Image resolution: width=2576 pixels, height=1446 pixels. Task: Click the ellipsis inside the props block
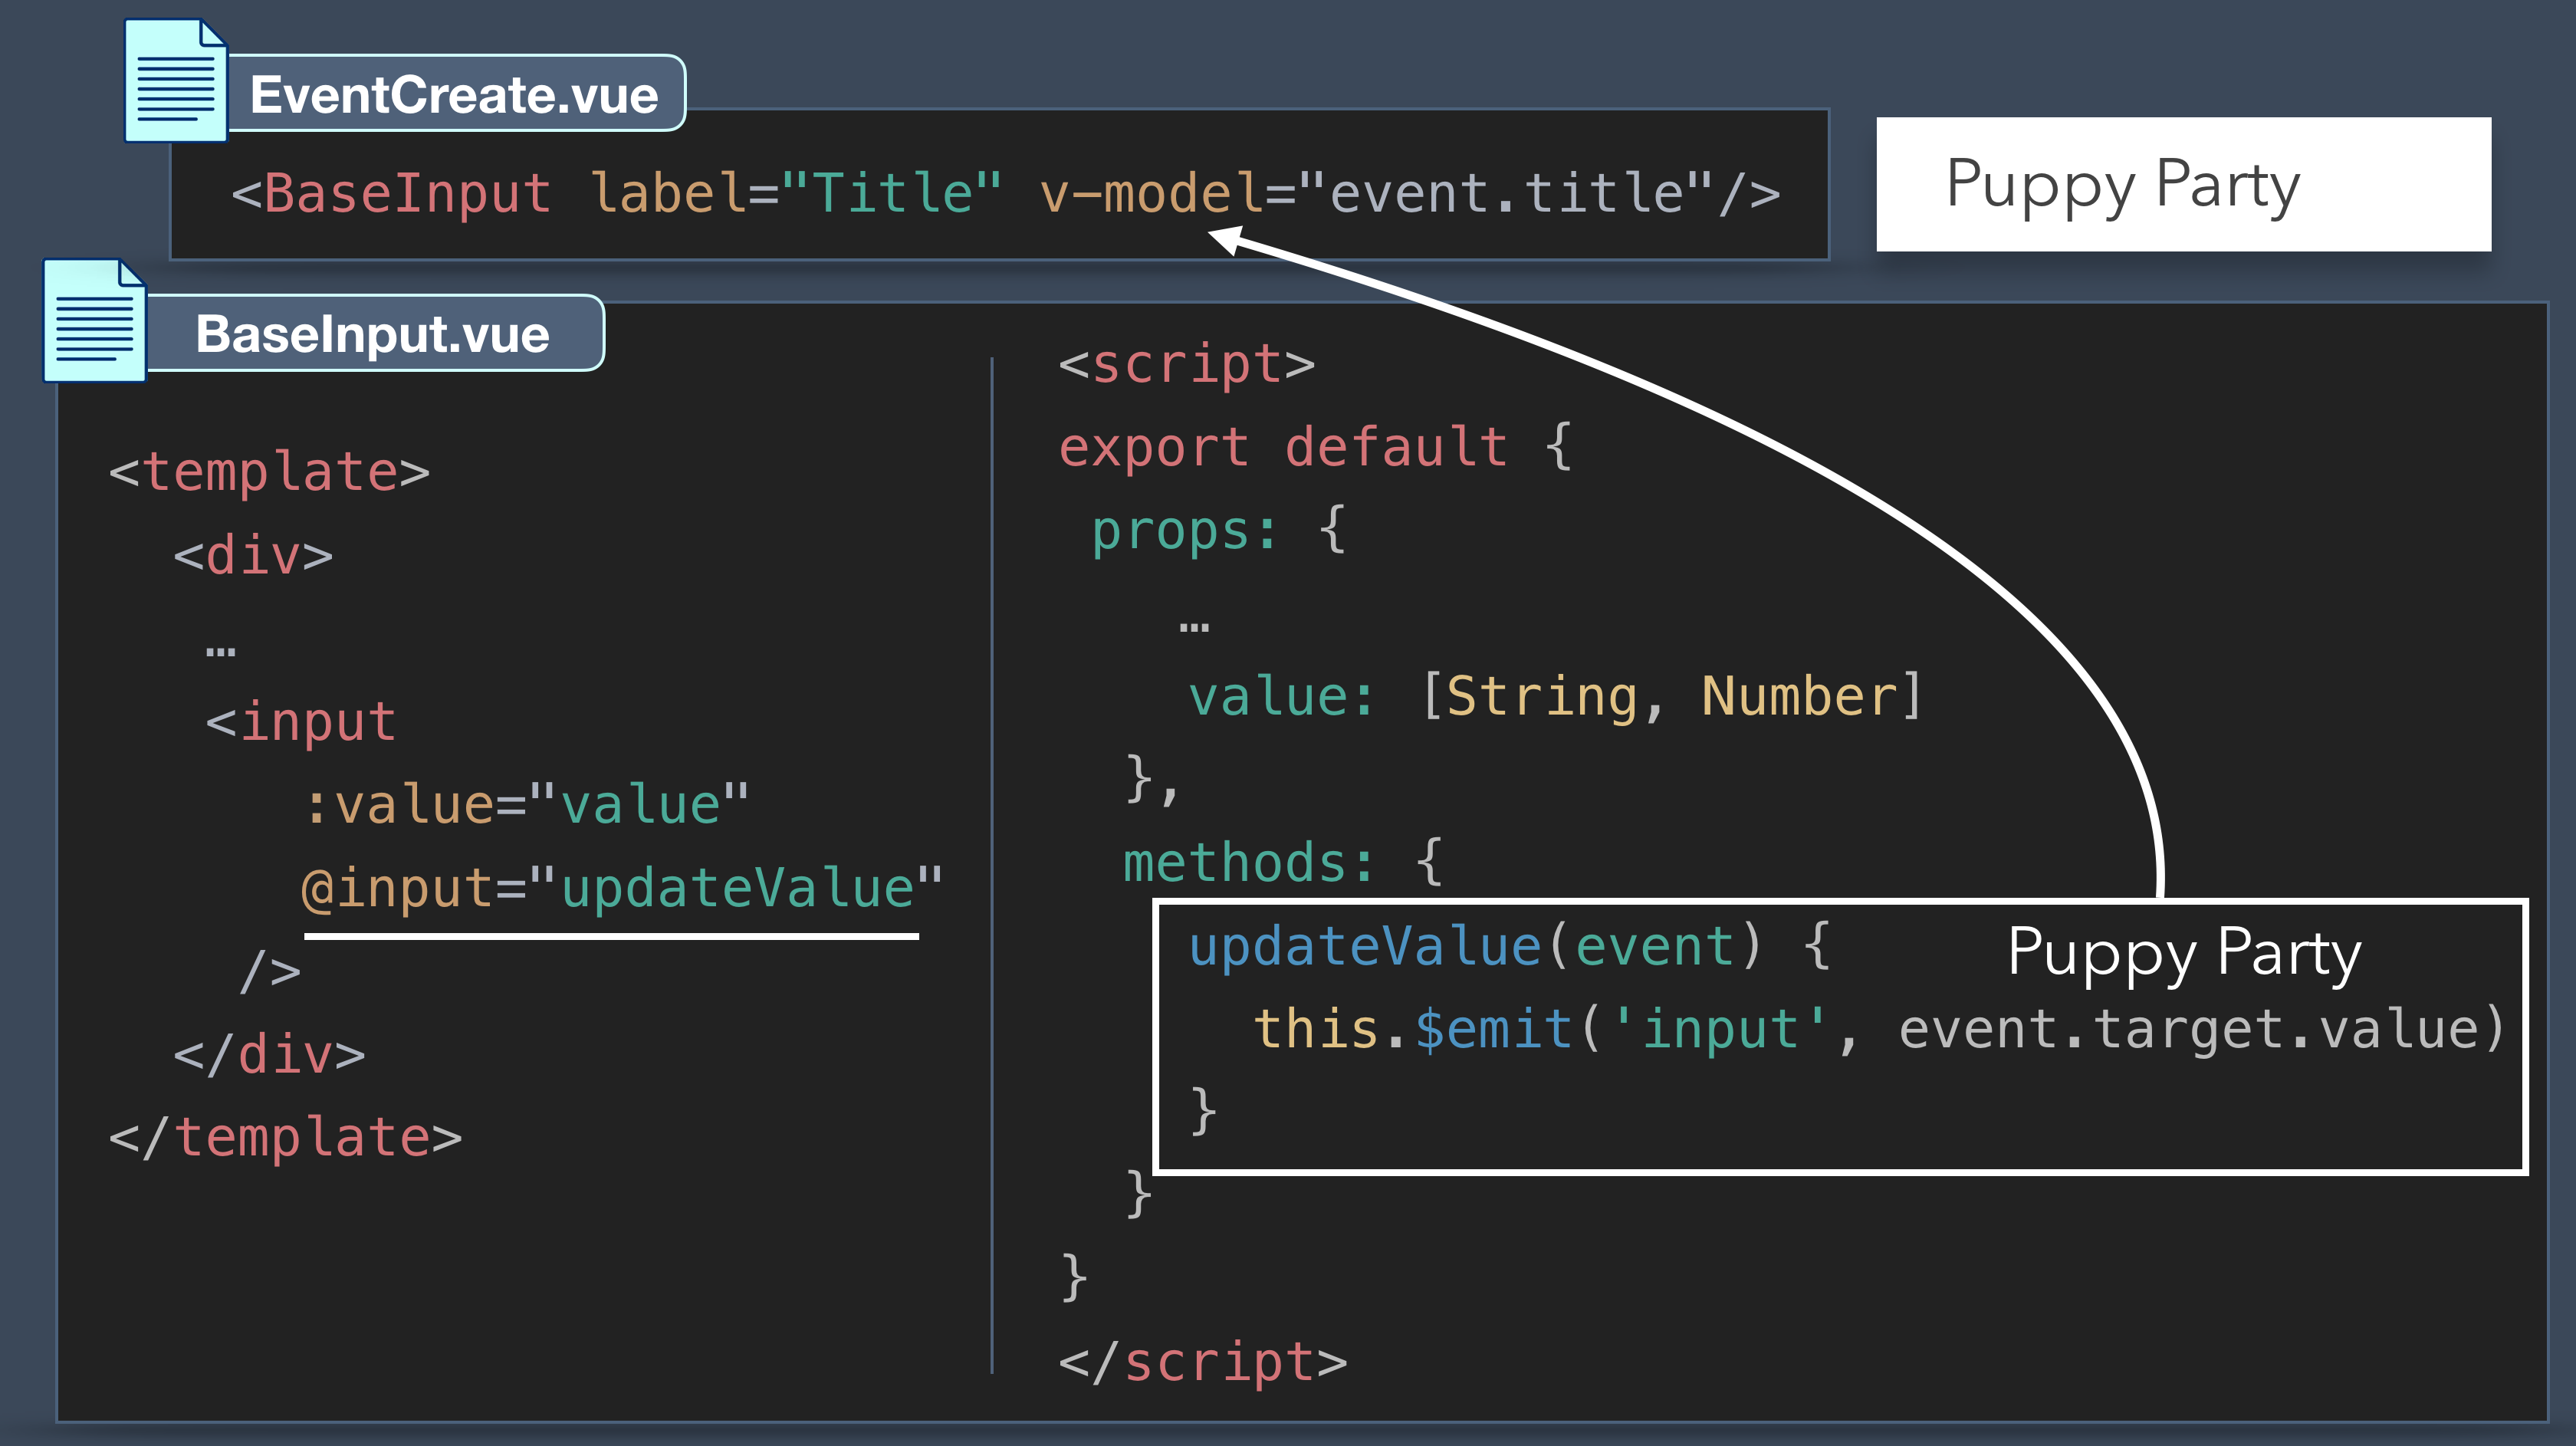pyautogui.click(x=1194, y=628)
